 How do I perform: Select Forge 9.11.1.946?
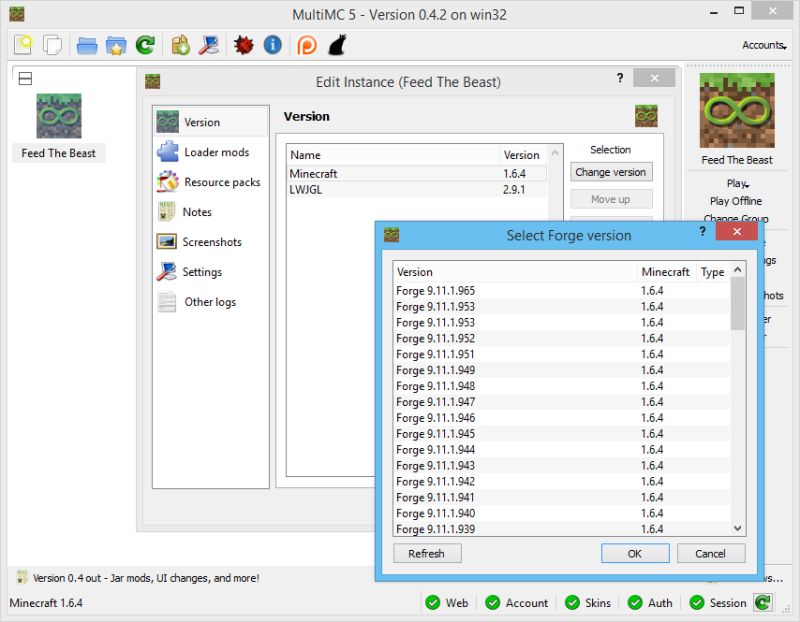[x=563, y=417]
